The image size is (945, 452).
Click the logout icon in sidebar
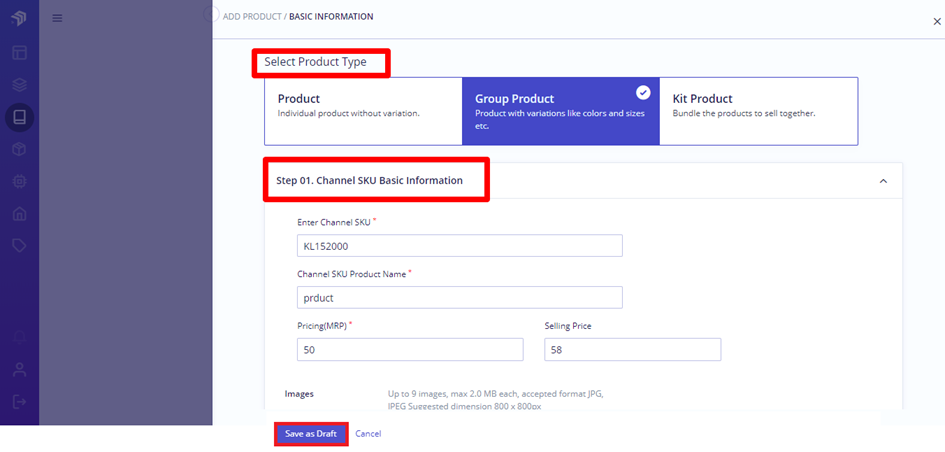tap(19, 401)
